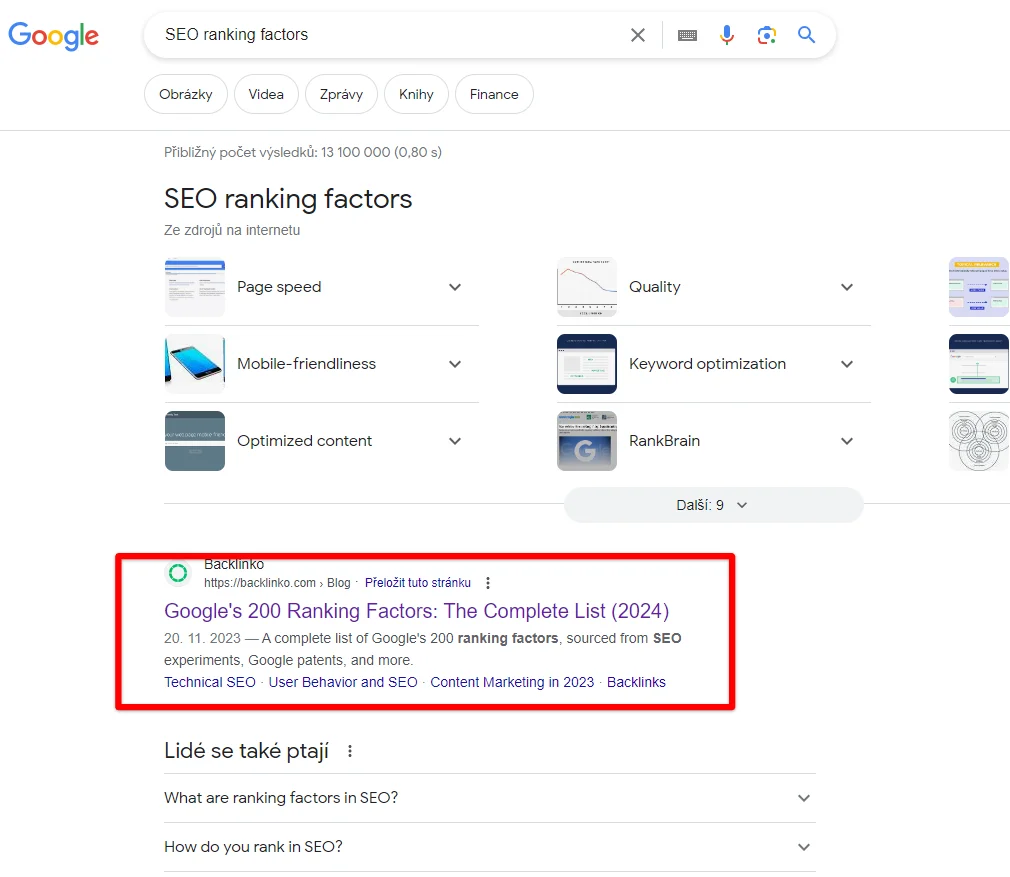The image size is (1010, 877).
Task: Open three-dot menu of Backlinko result
Action: coord(488,583)
